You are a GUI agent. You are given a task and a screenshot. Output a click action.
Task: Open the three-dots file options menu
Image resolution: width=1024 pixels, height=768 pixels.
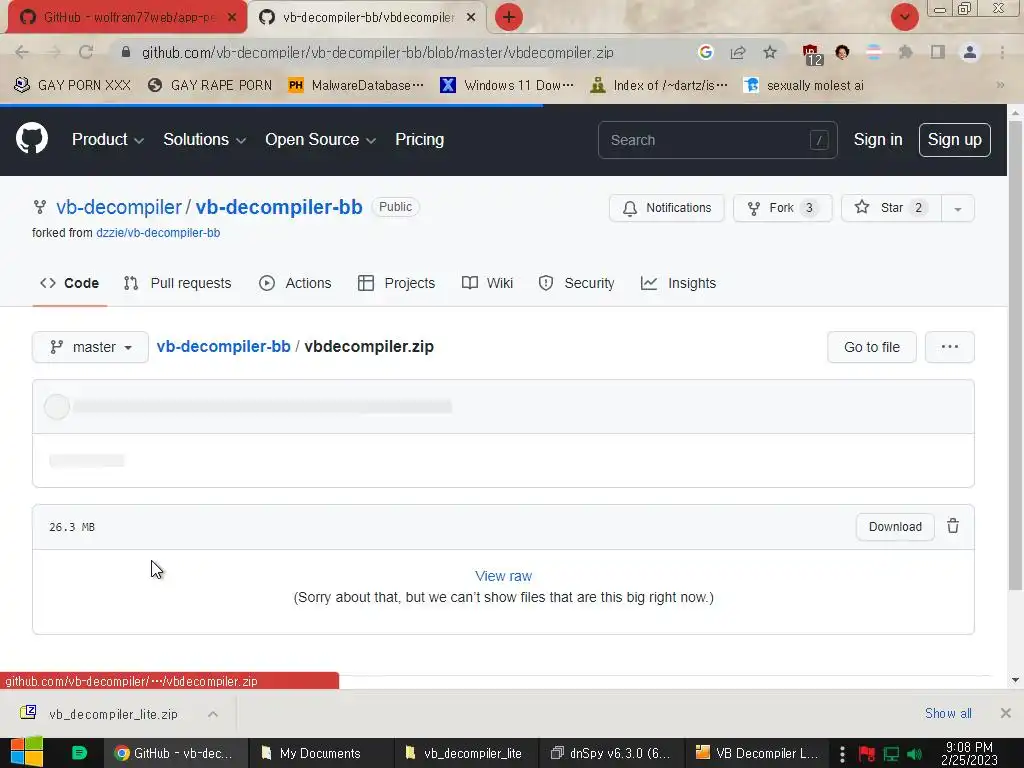coord(950,347)
